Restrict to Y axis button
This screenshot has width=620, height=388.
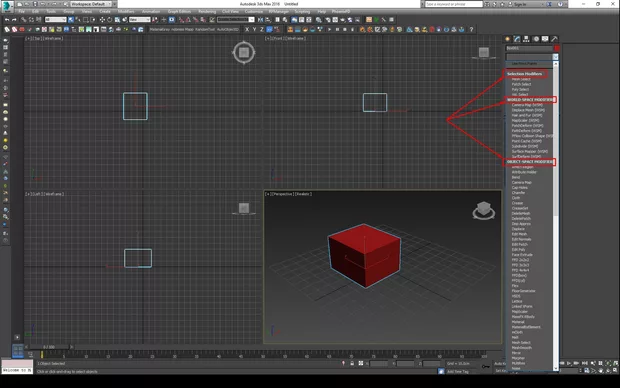[254, 29]
